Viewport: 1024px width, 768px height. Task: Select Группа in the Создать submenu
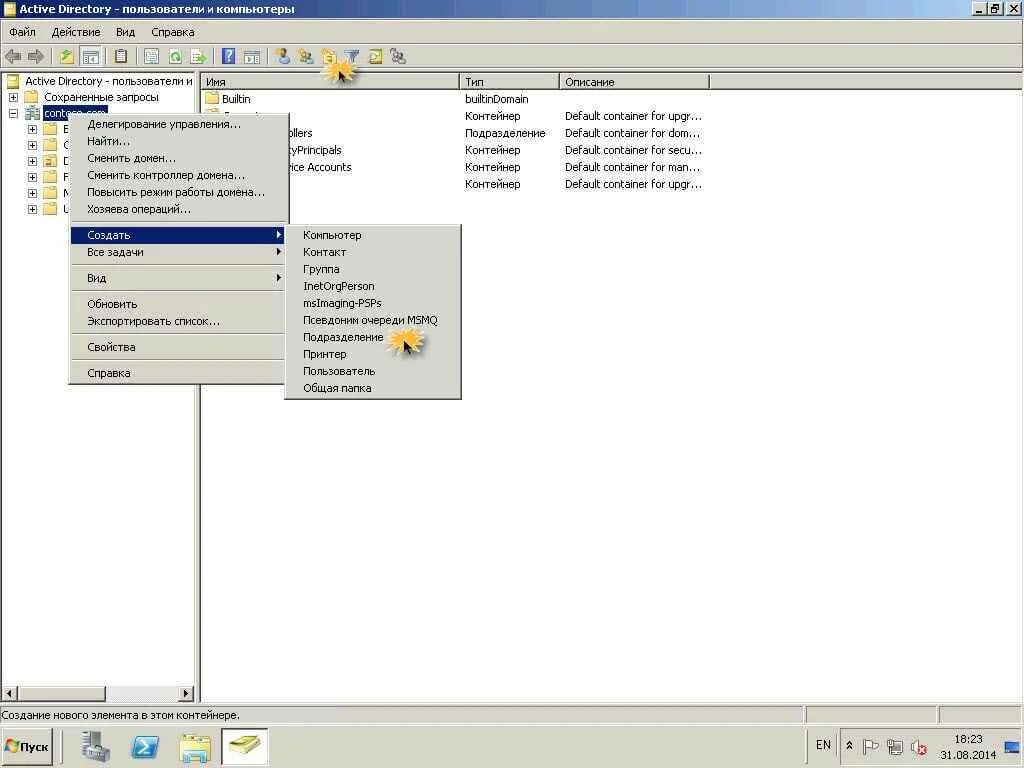point(373,269)
